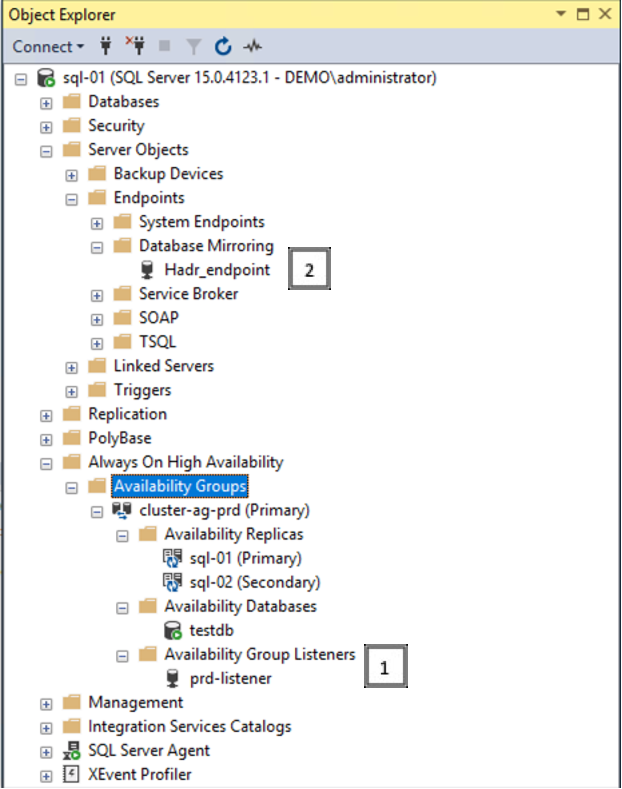Collapse the Availability Replicas folder
This screenshot has width=622, height=789.
pyautogui.click(x=122, y=534)
